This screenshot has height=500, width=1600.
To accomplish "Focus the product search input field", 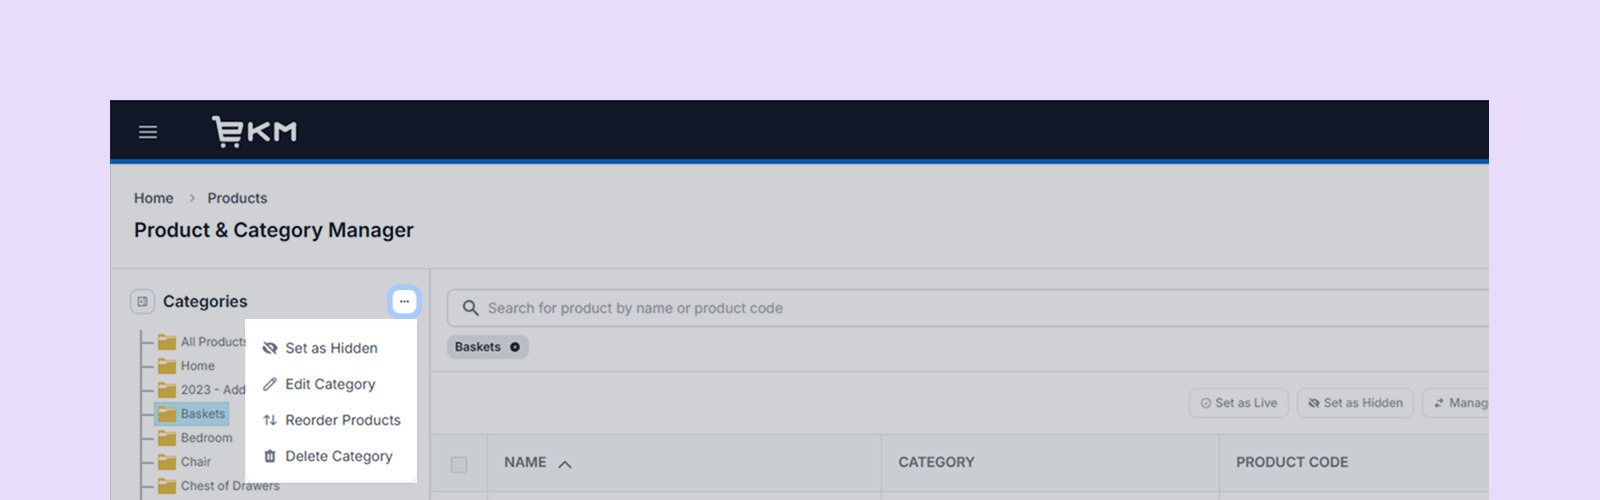I will (900, 308).
